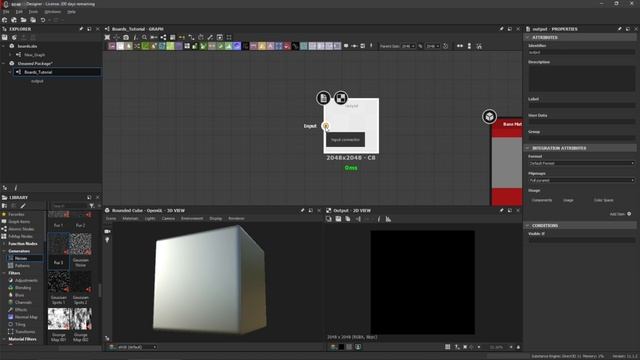Pin the 3D View panel

click(x=302, y=211)
